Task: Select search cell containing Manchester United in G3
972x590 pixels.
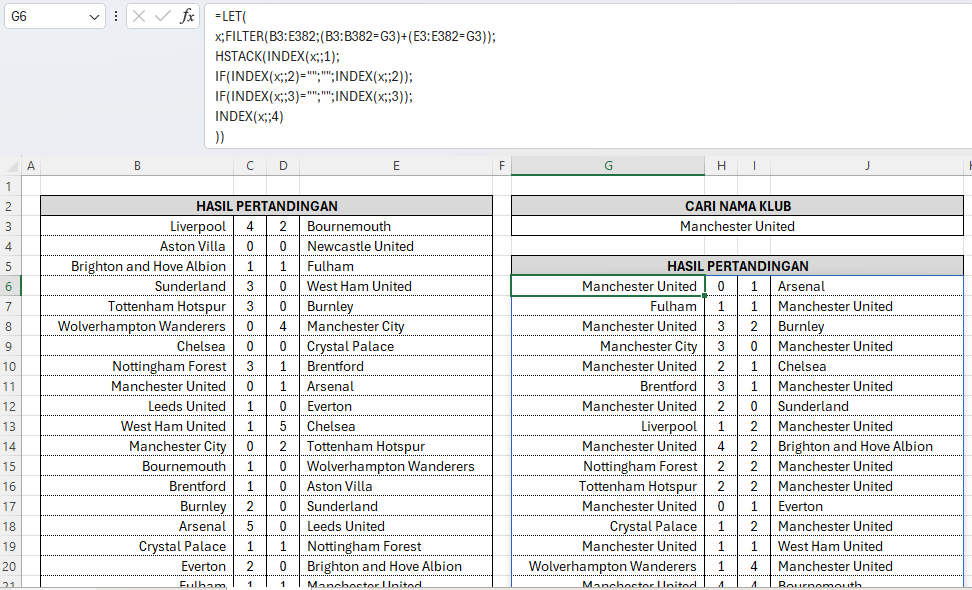Action: (738, 226)
